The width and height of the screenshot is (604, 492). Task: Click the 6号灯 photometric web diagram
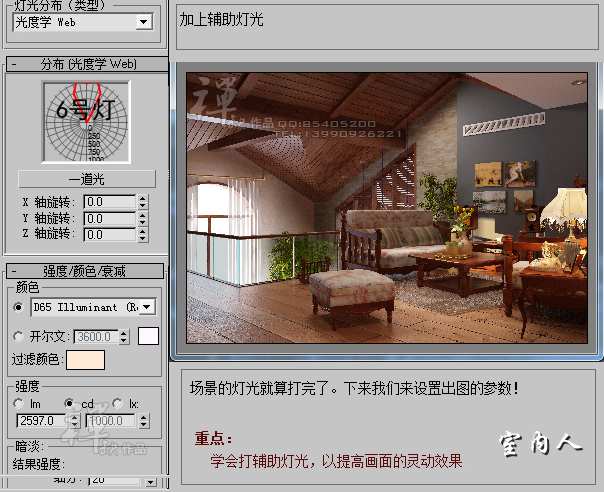pos(86,122)
